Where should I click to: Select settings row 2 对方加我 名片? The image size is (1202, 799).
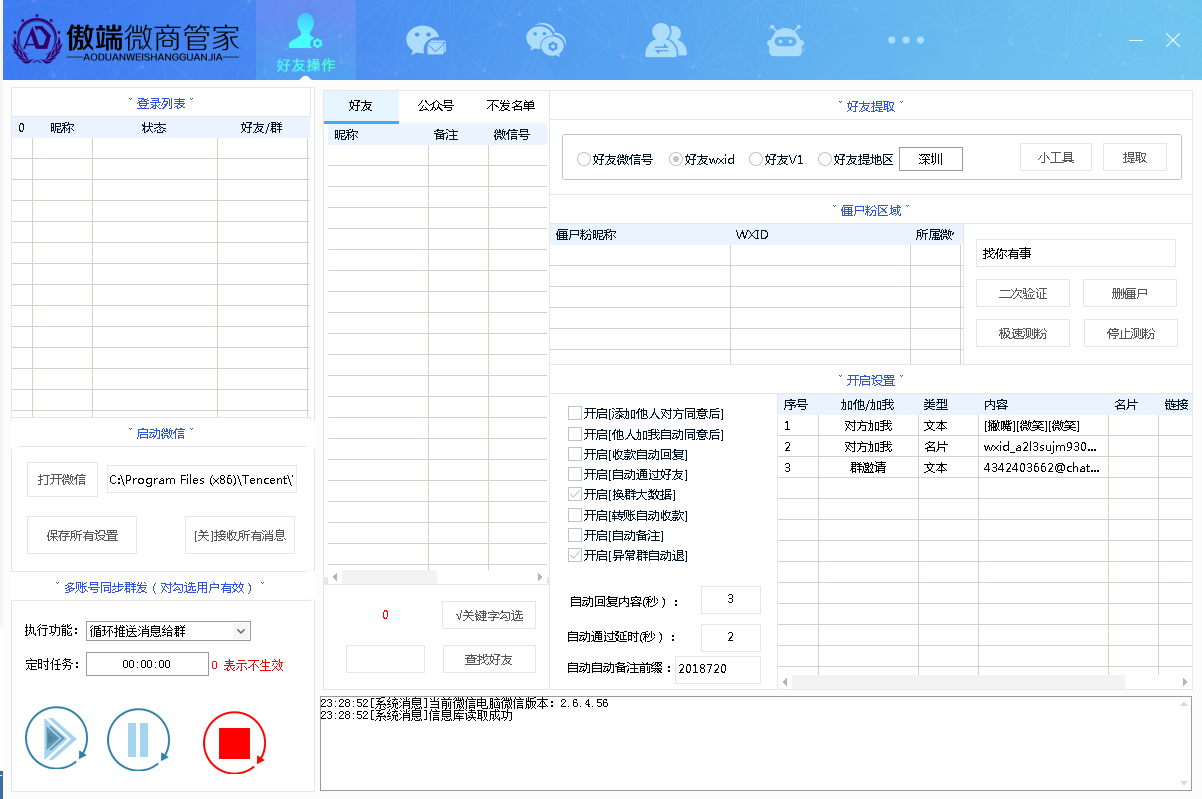coord(984,447)
